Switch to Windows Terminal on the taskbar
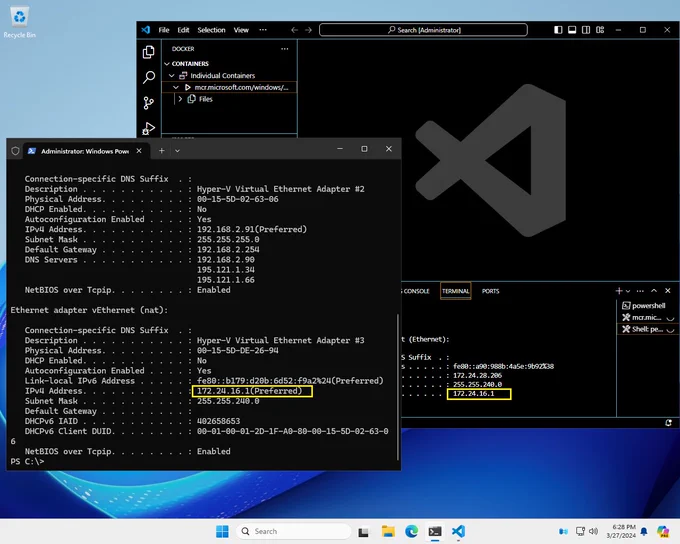The height and width of the screenshot is (544, 680). click(435, 531)
